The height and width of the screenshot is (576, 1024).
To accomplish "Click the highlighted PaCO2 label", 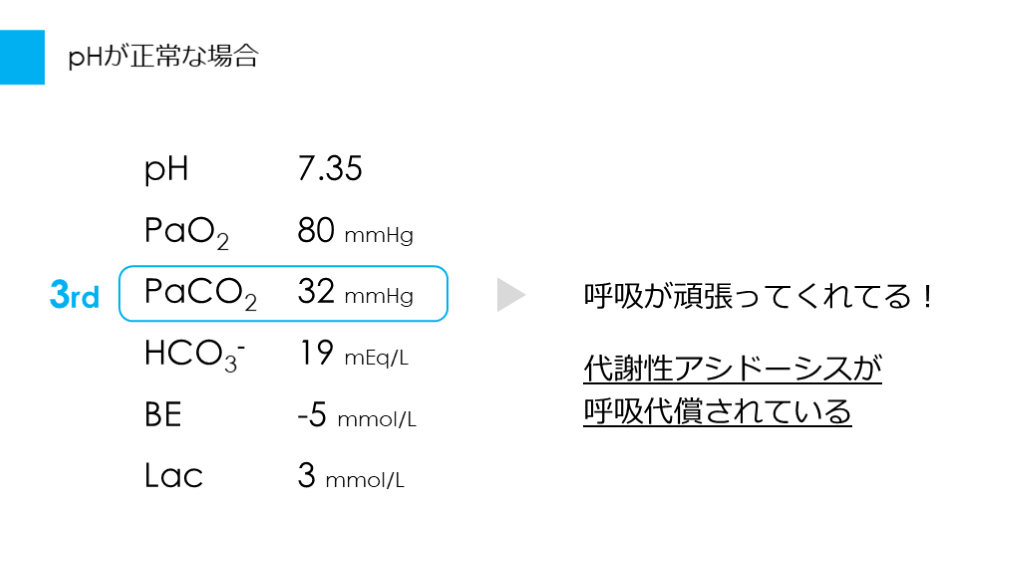I will pyautogui.click(x=200, y=294).
